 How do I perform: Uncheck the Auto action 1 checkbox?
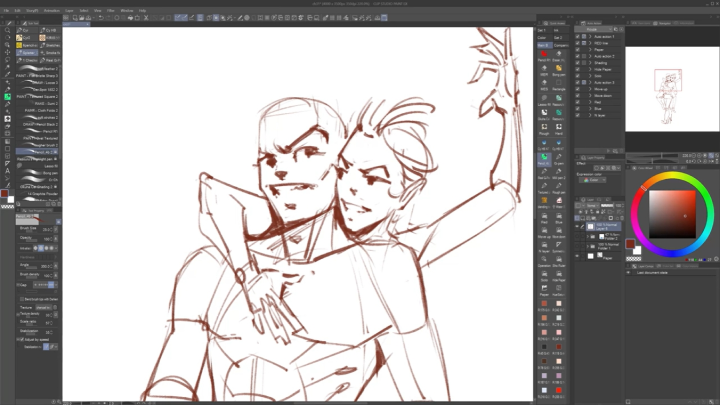point(578,36)
